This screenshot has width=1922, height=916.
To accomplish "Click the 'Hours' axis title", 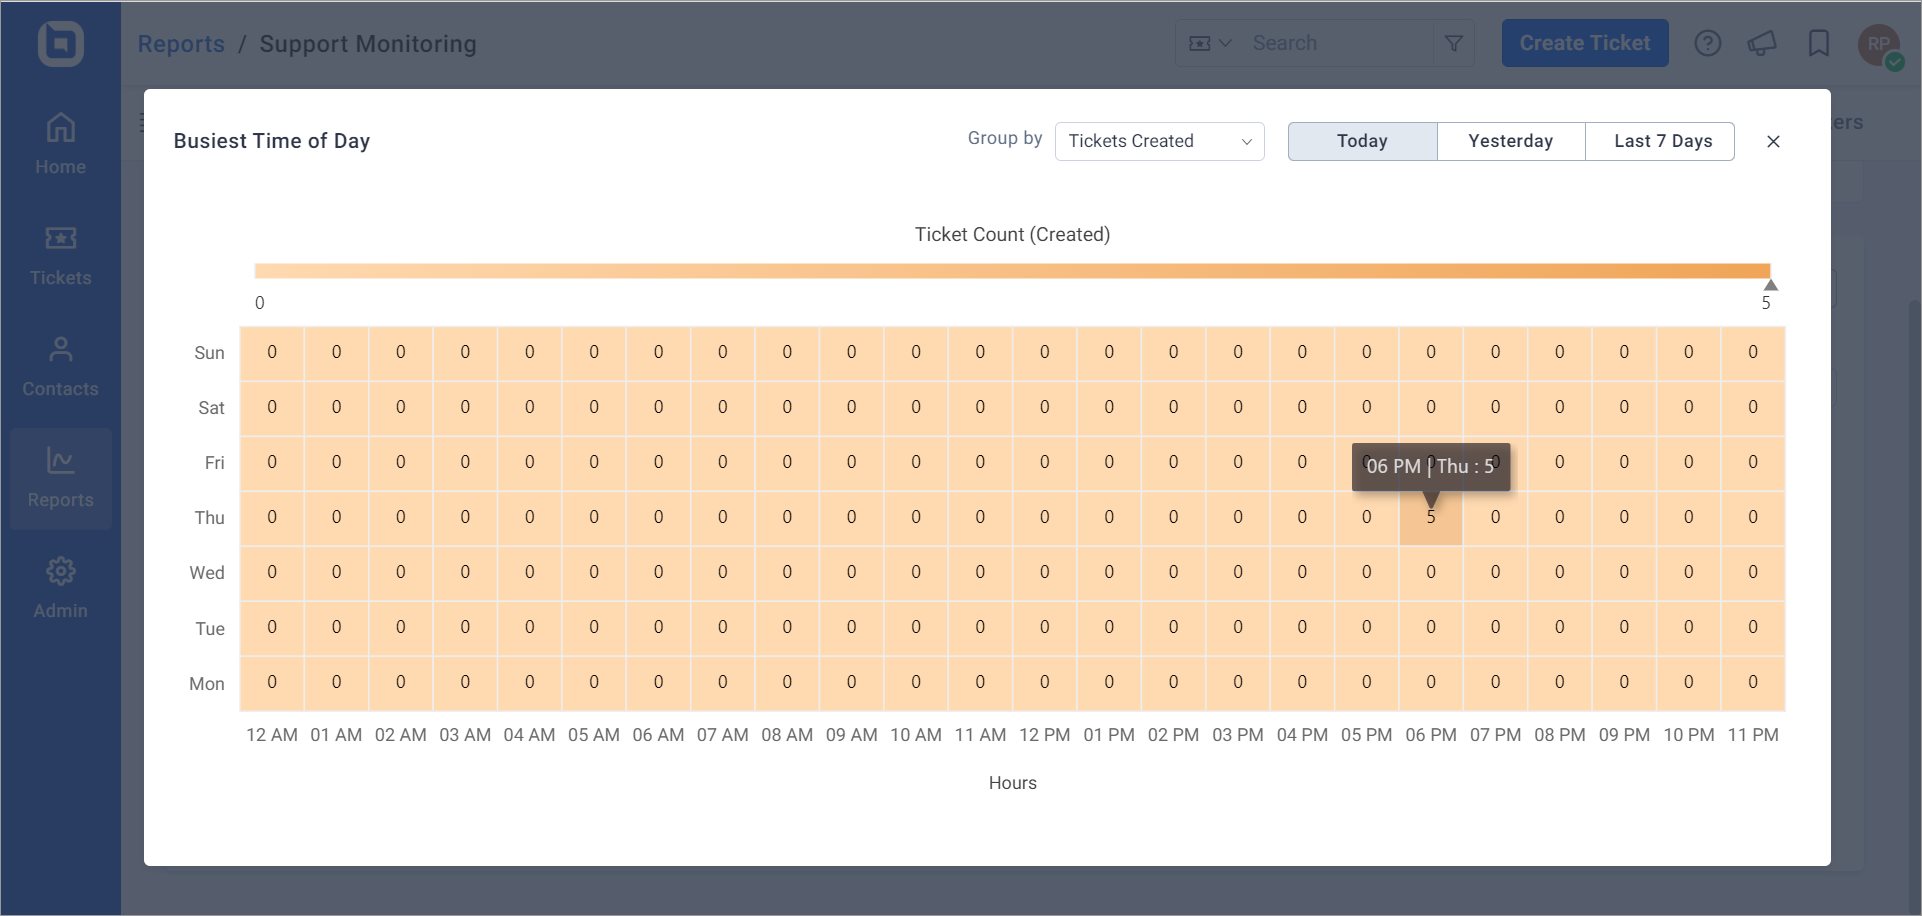I will pos(1012,783).
